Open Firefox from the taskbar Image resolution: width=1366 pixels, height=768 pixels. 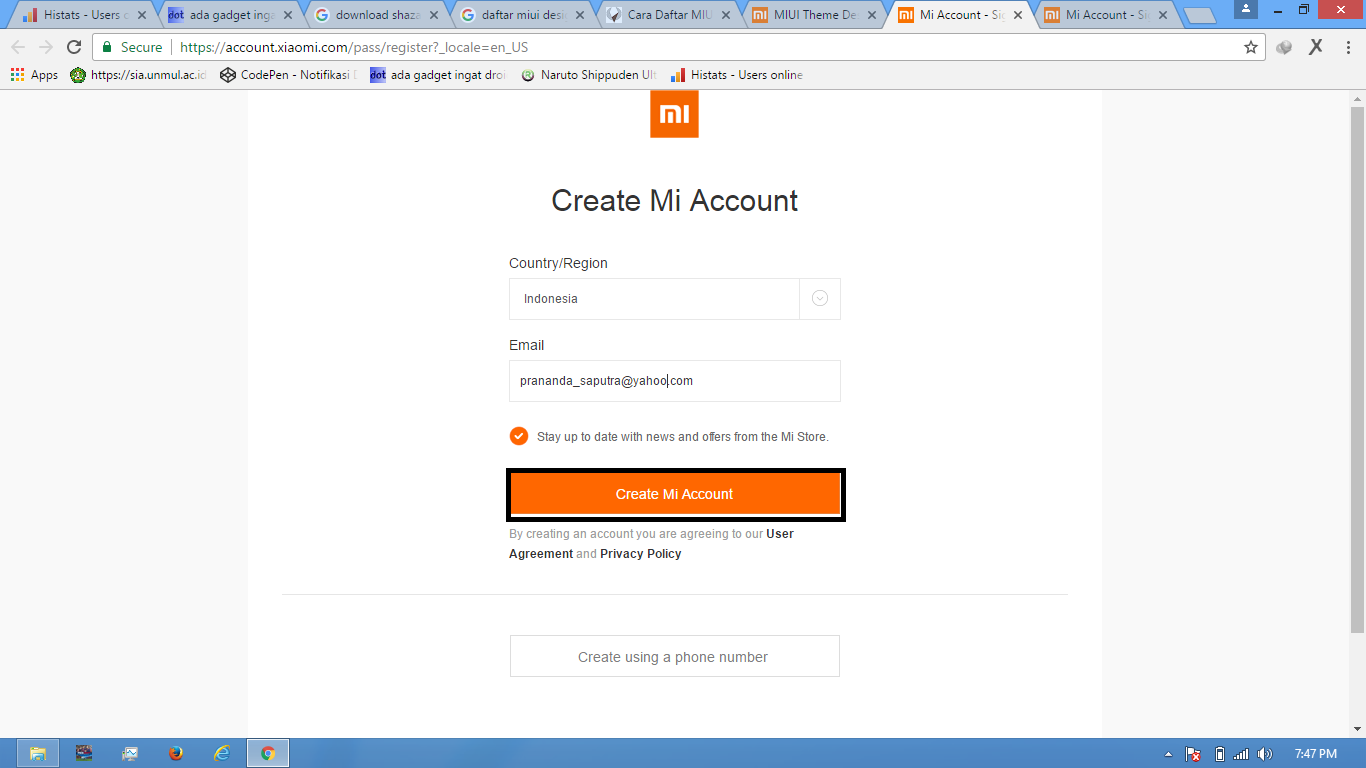176,753
